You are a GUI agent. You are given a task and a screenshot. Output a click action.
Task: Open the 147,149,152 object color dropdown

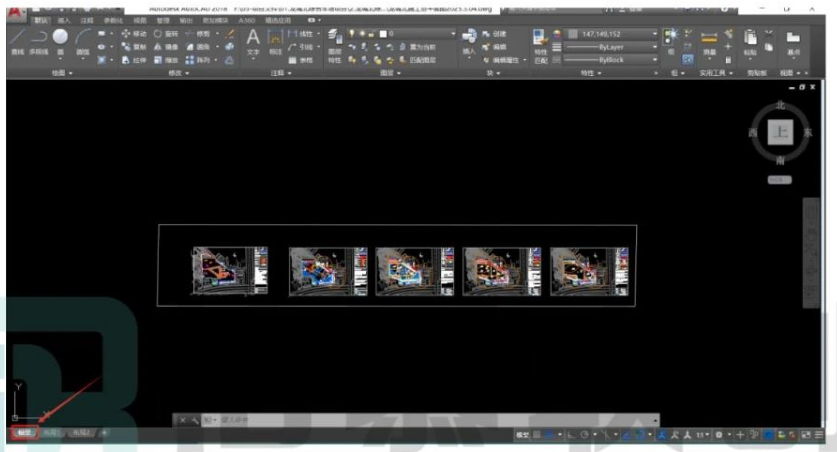click(611, 34)
